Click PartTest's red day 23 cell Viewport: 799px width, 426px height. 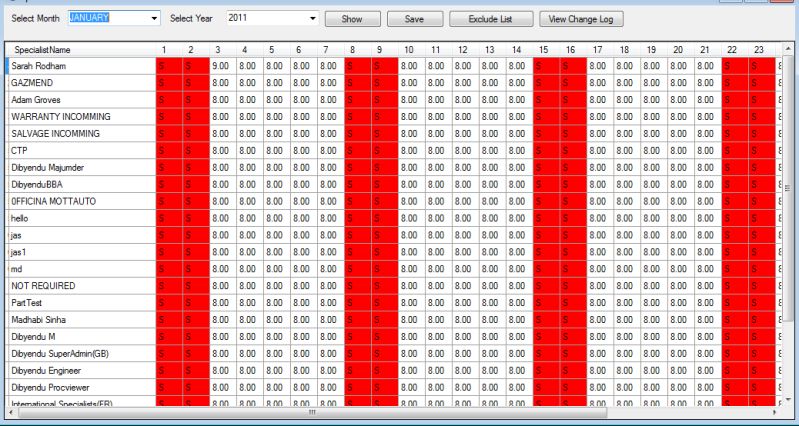(x=762, y=303)
